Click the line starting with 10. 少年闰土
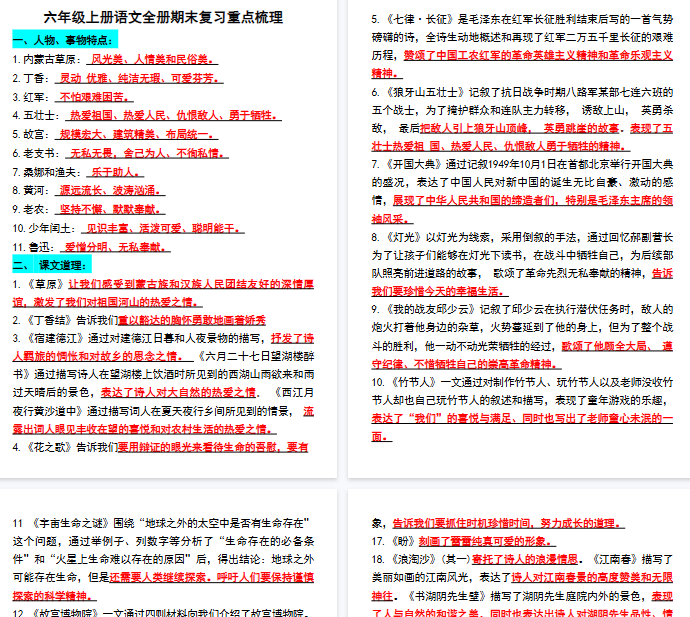690x617 pixels. click(x=128, y=228)
